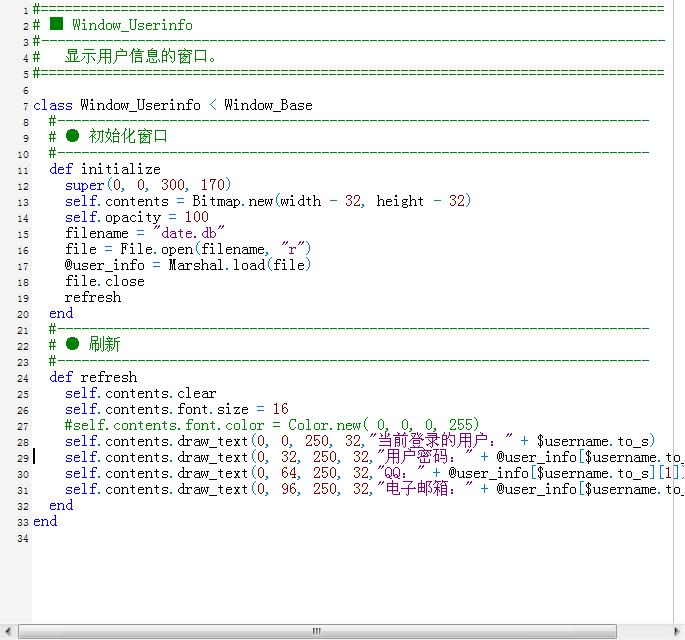The height and width of the screenshot is (640, 685).
Task: Click 'def initialize' on line 11
Action: [x=105, y=169]
